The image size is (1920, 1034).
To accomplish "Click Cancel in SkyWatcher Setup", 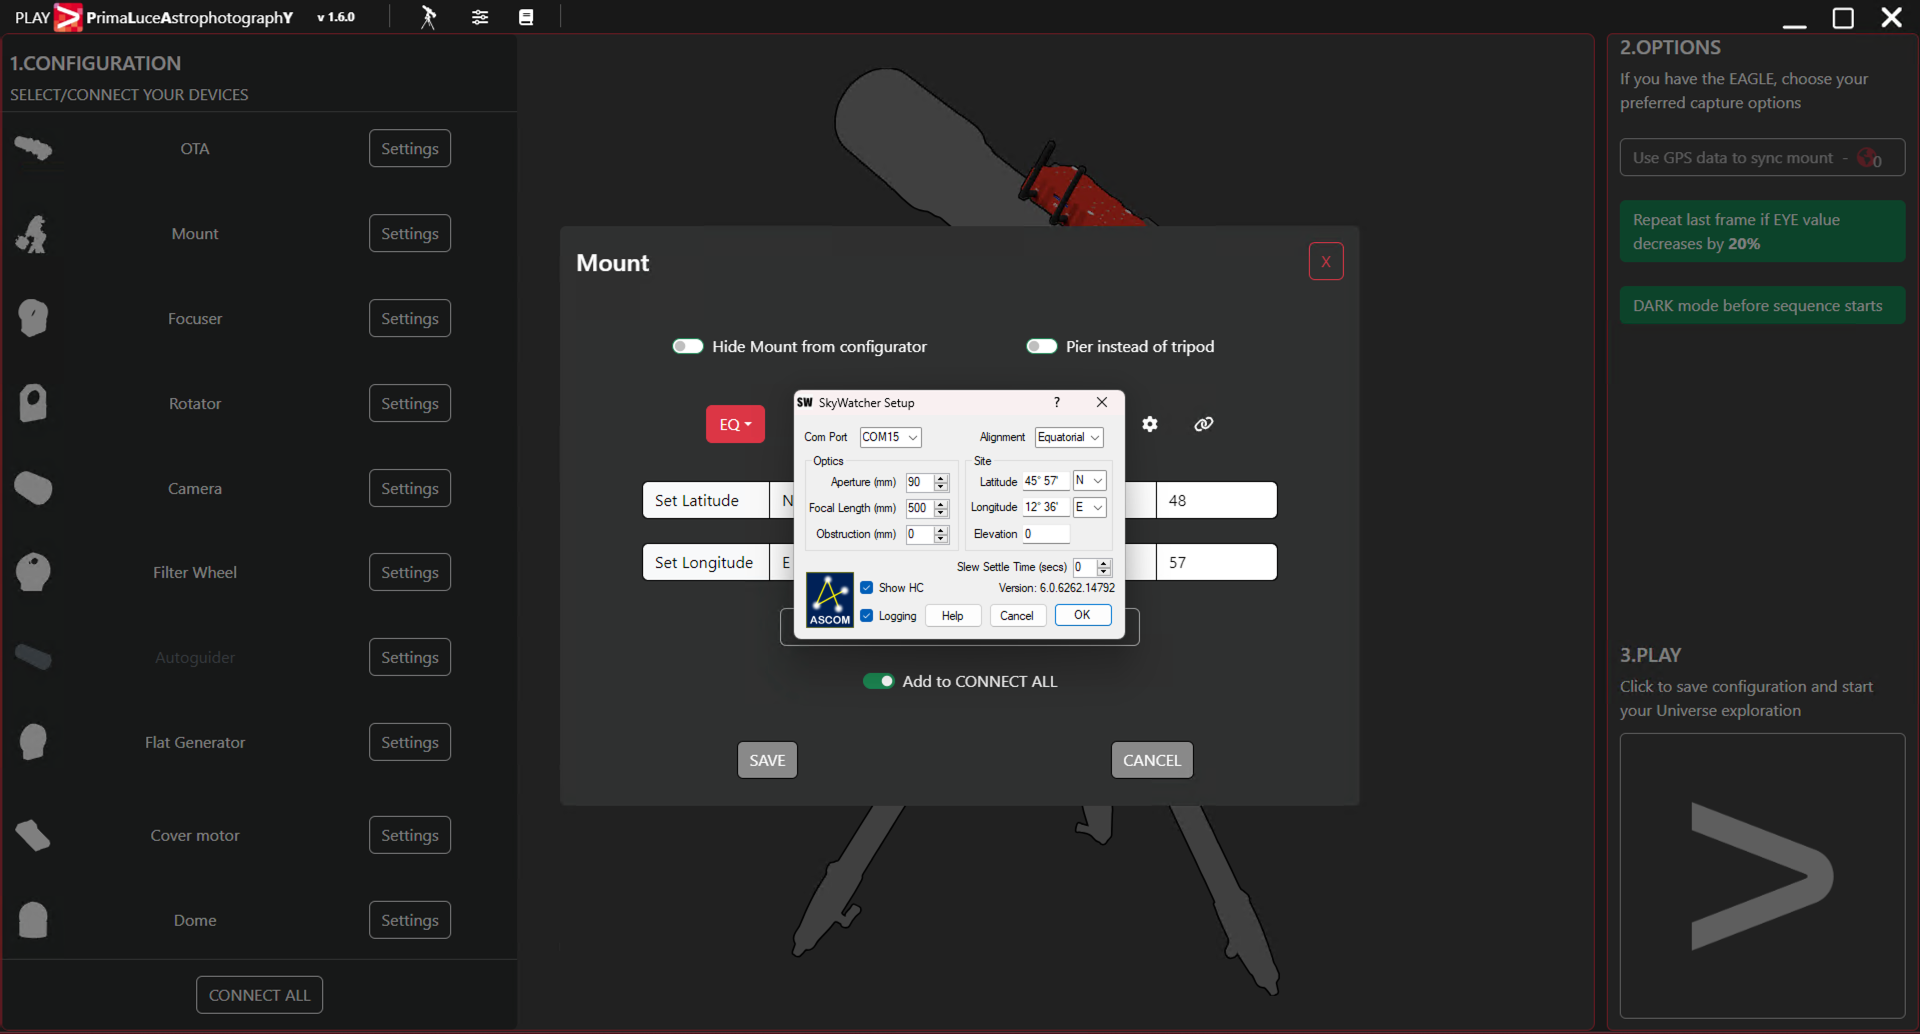I will click(x=1017, y=615).
